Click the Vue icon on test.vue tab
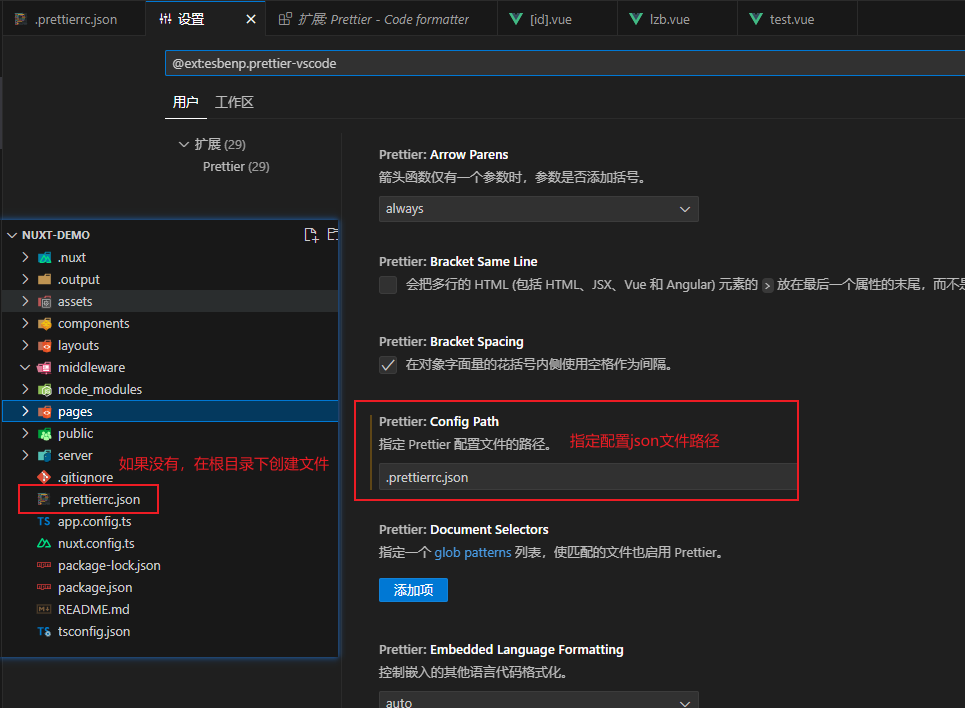Screen dimensions: 965x708 point(756,19)
